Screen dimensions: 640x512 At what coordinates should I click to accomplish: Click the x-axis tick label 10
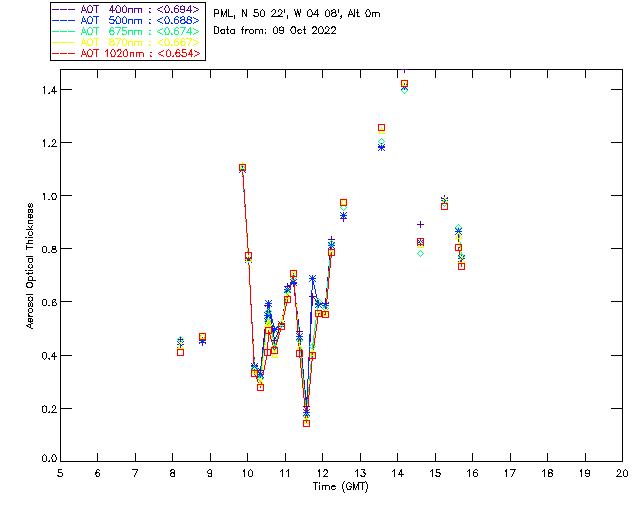tap(247, 473)
